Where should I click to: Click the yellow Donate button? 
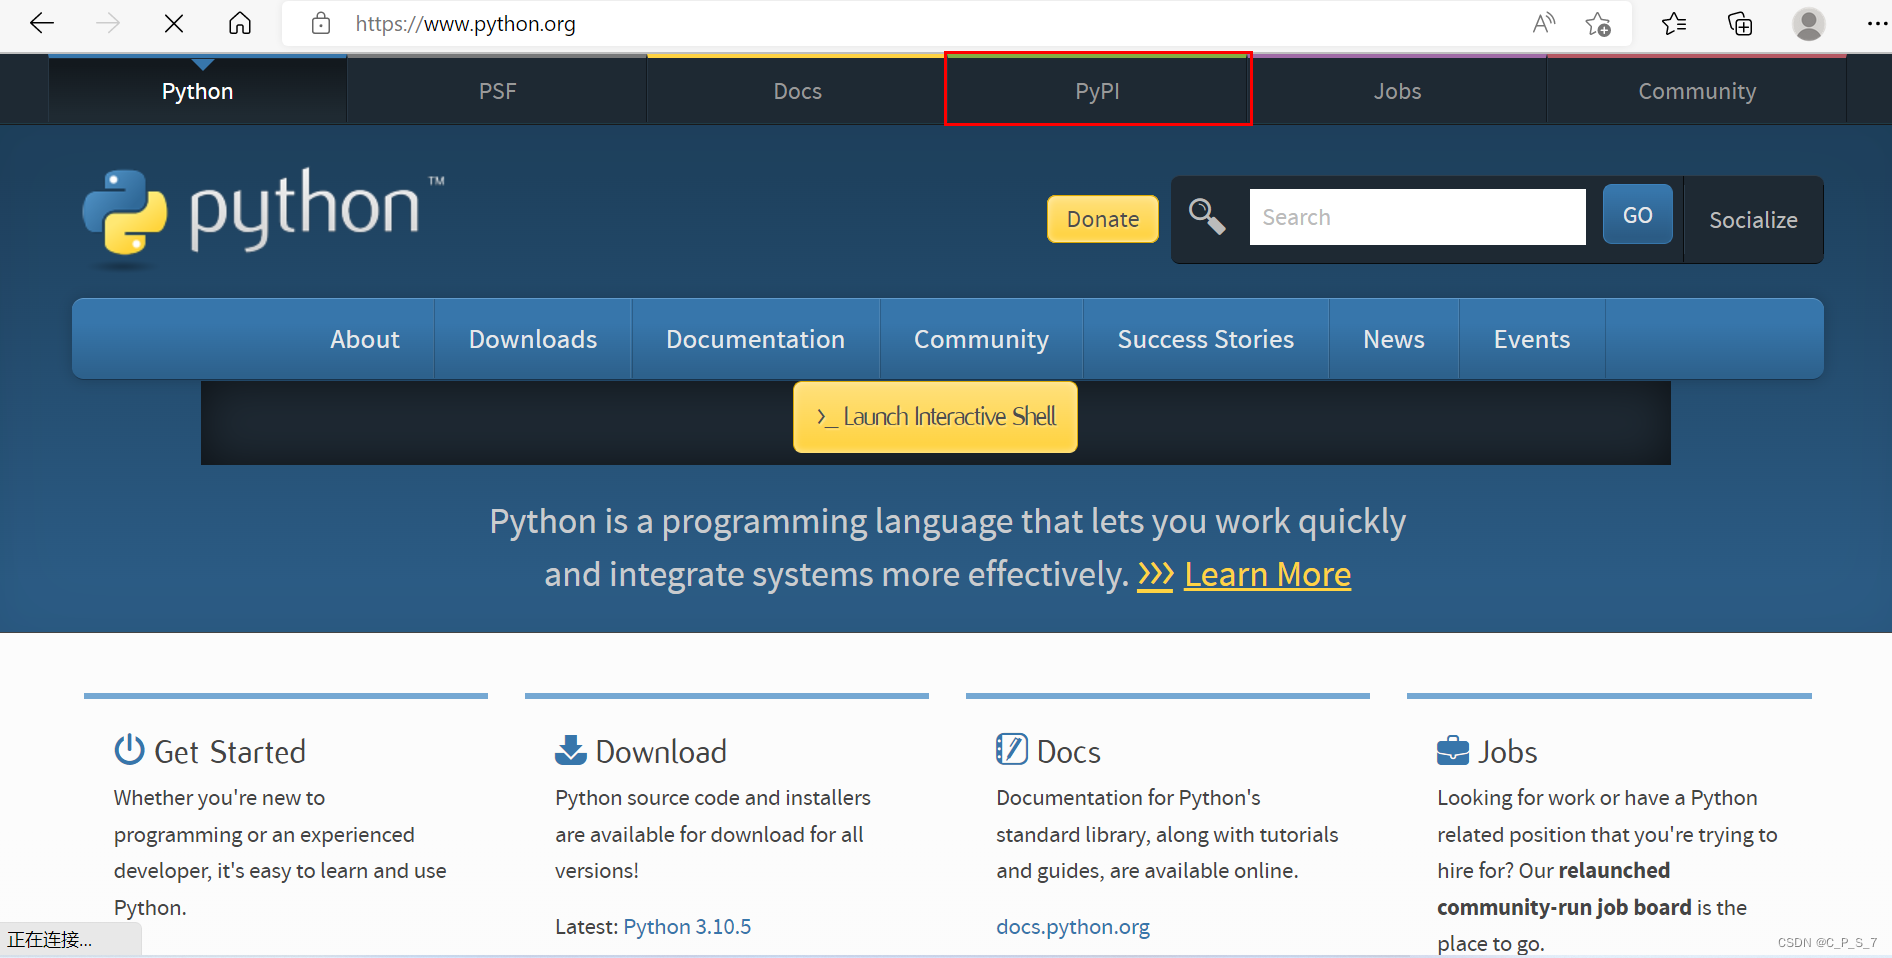[1103, 219]
